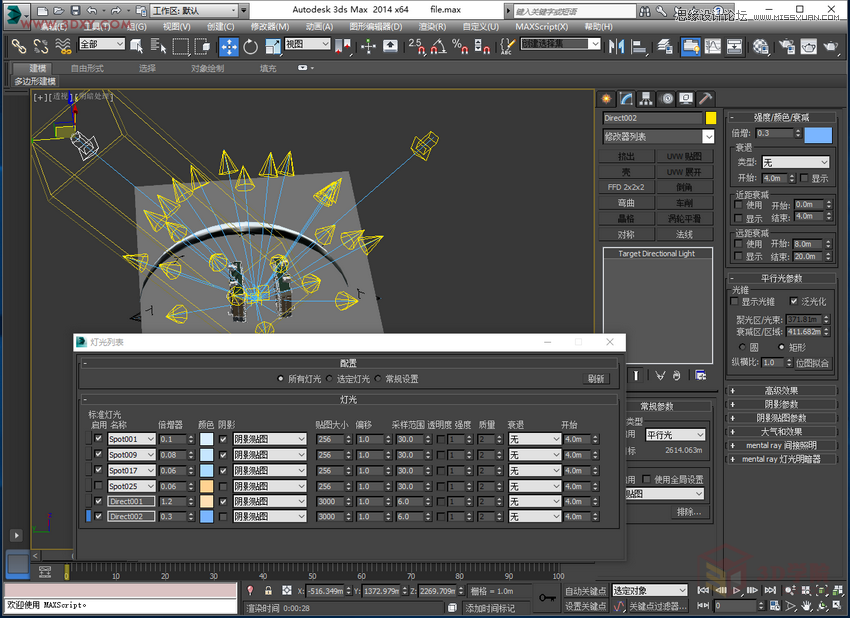Switch to the Create command panel tab
The width and height of the screenshot is (850, 618).
click(x=605, y=99)
